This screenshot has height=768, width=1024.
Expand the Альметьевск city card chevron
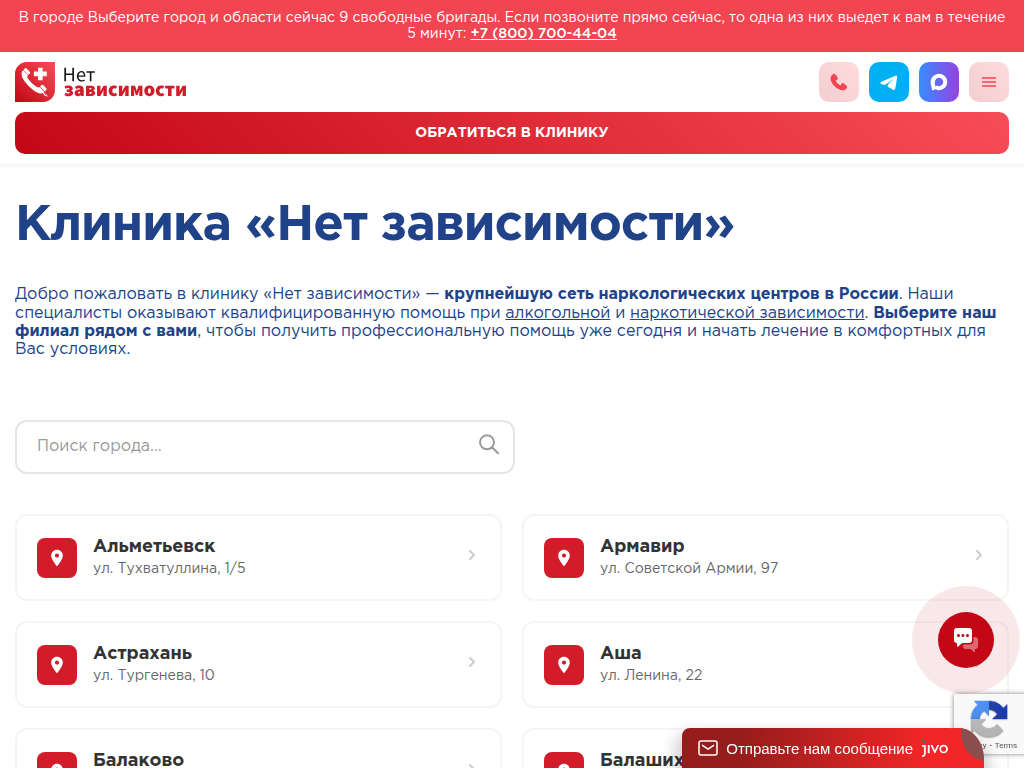(x=471, y=554)
